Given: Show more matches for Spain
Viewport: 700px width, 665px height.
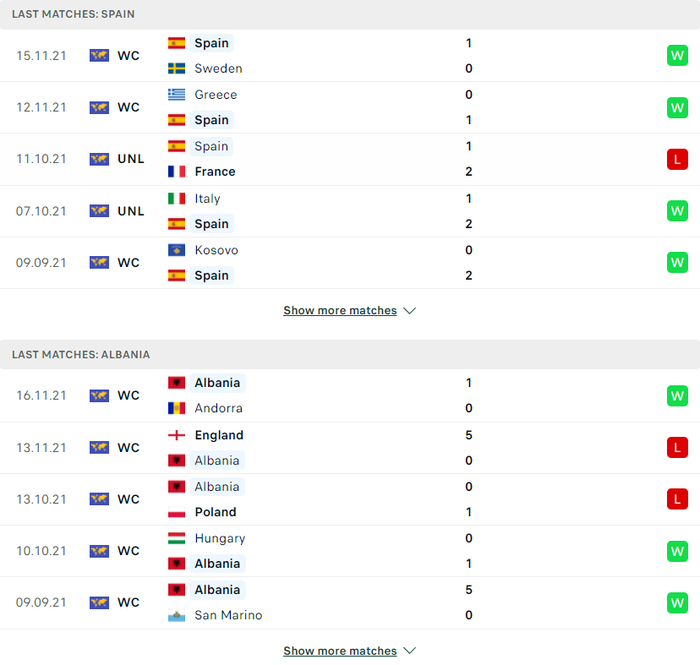Looking at the screenshot, I should pos(340,311).
